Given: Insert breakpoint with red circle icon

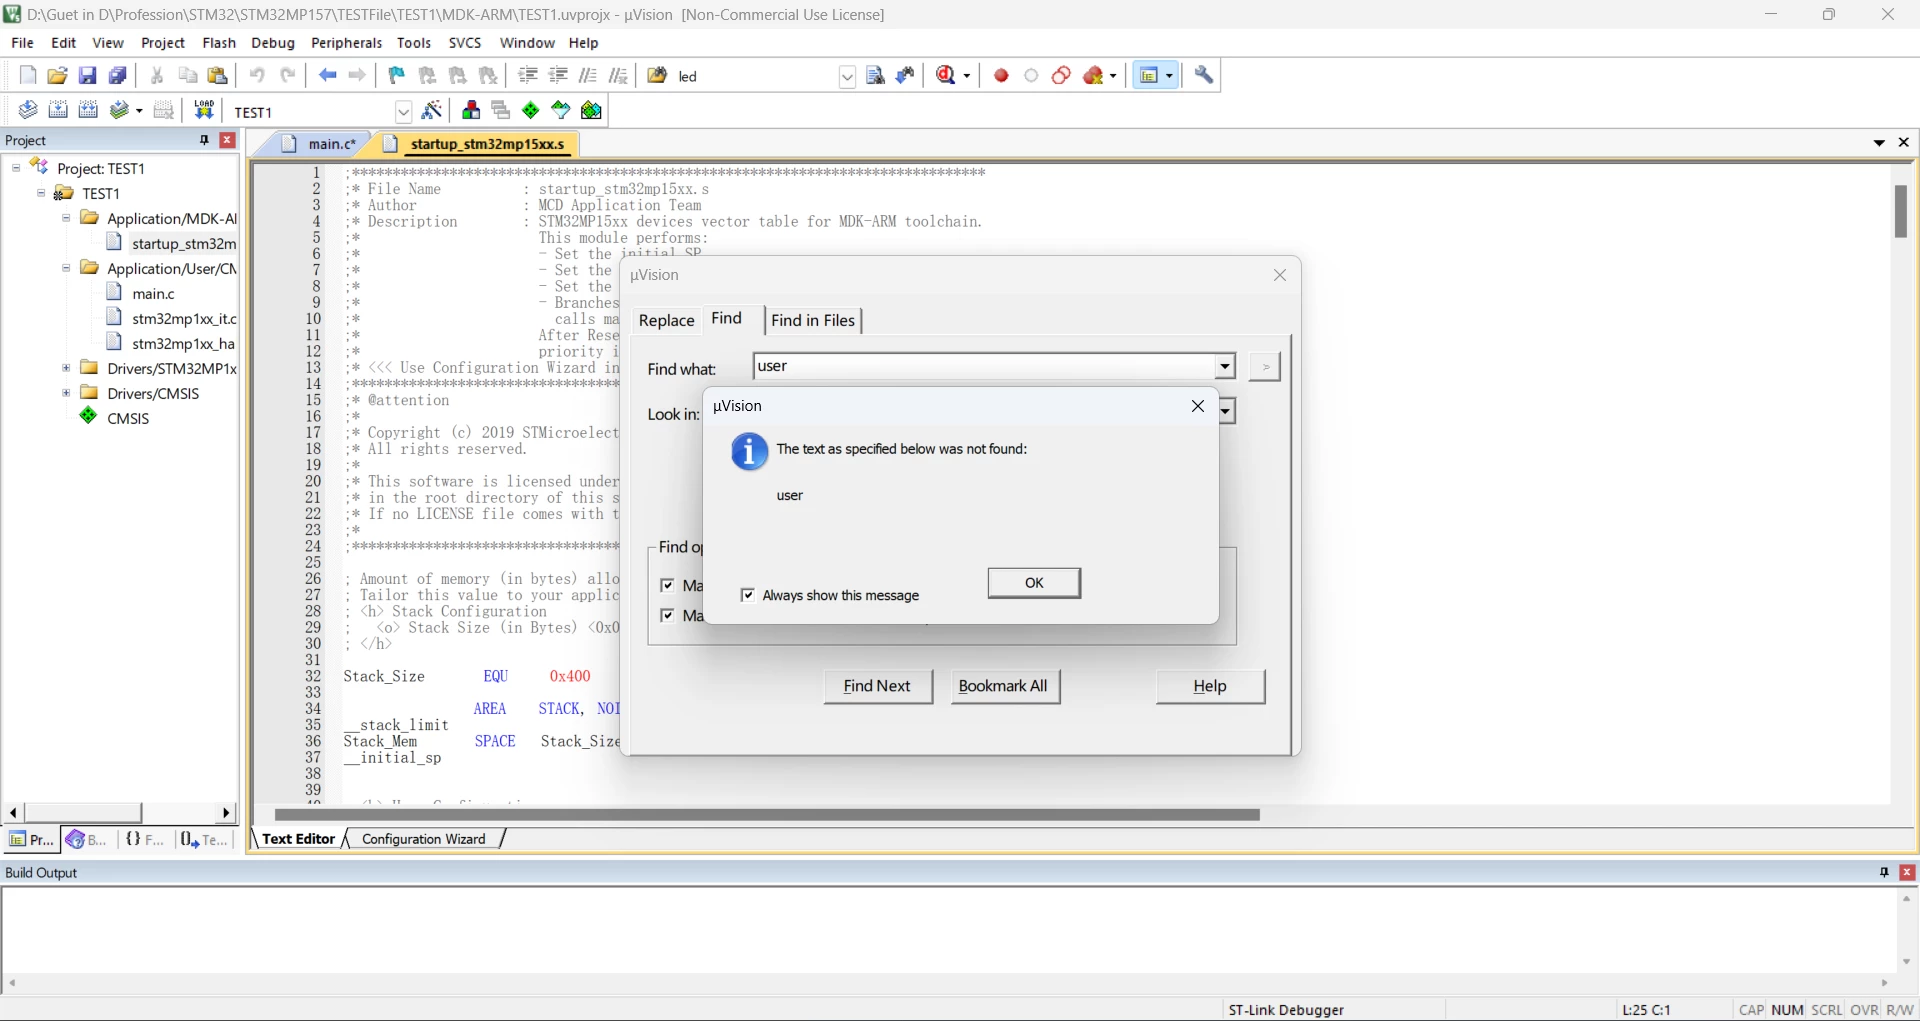Looking at the screenshot, I should 1001,76.
